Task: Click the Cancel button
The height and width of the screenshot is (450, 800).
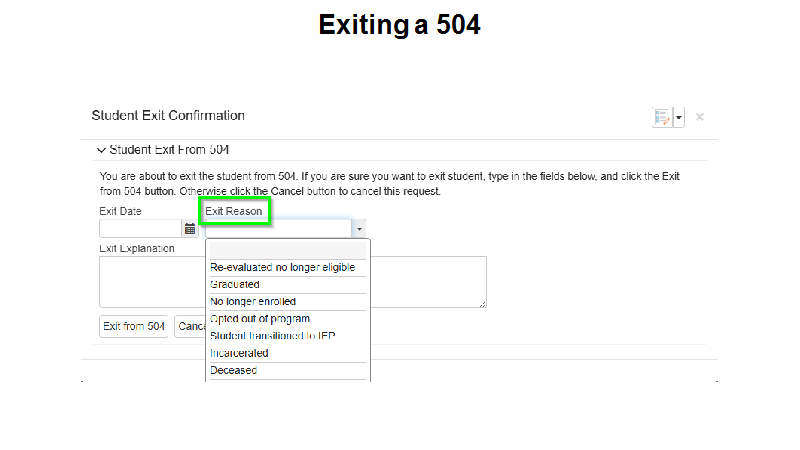Action: (190, 327)
